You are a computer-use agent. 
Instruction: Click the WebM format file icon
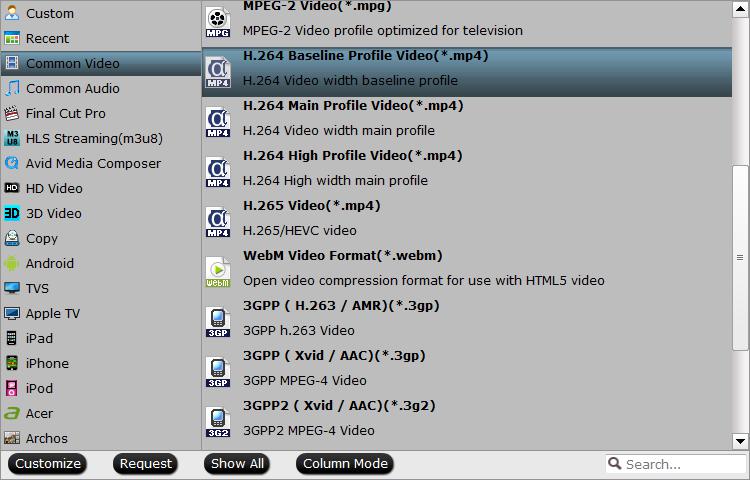(218, 271)
